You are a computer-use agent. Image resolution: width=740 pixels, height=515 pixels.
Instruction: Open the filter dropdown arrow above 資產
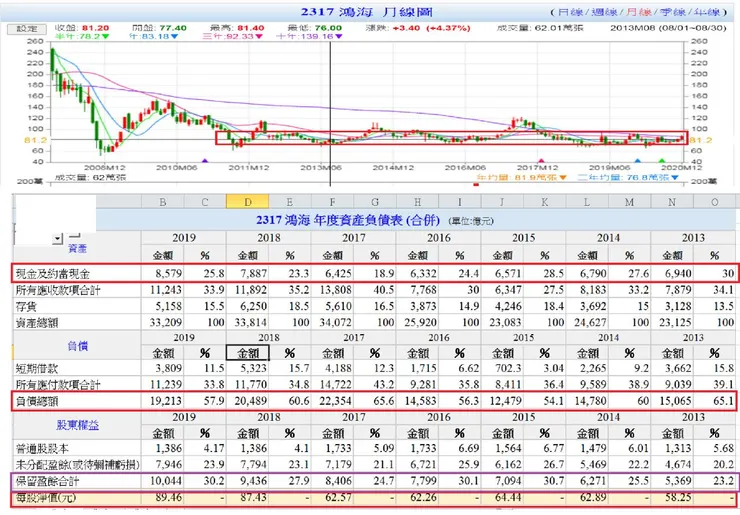click(x=58, y=238)
